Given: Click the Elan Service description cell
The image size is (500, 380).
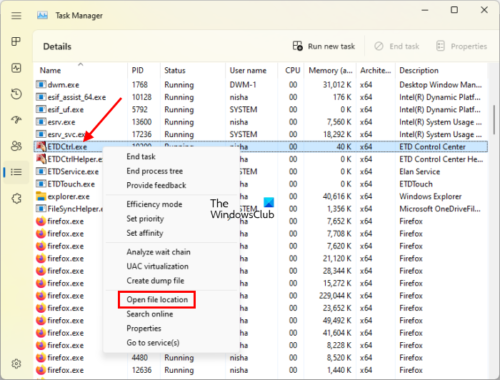Looking at the screenshot, I should click(420, 171).
